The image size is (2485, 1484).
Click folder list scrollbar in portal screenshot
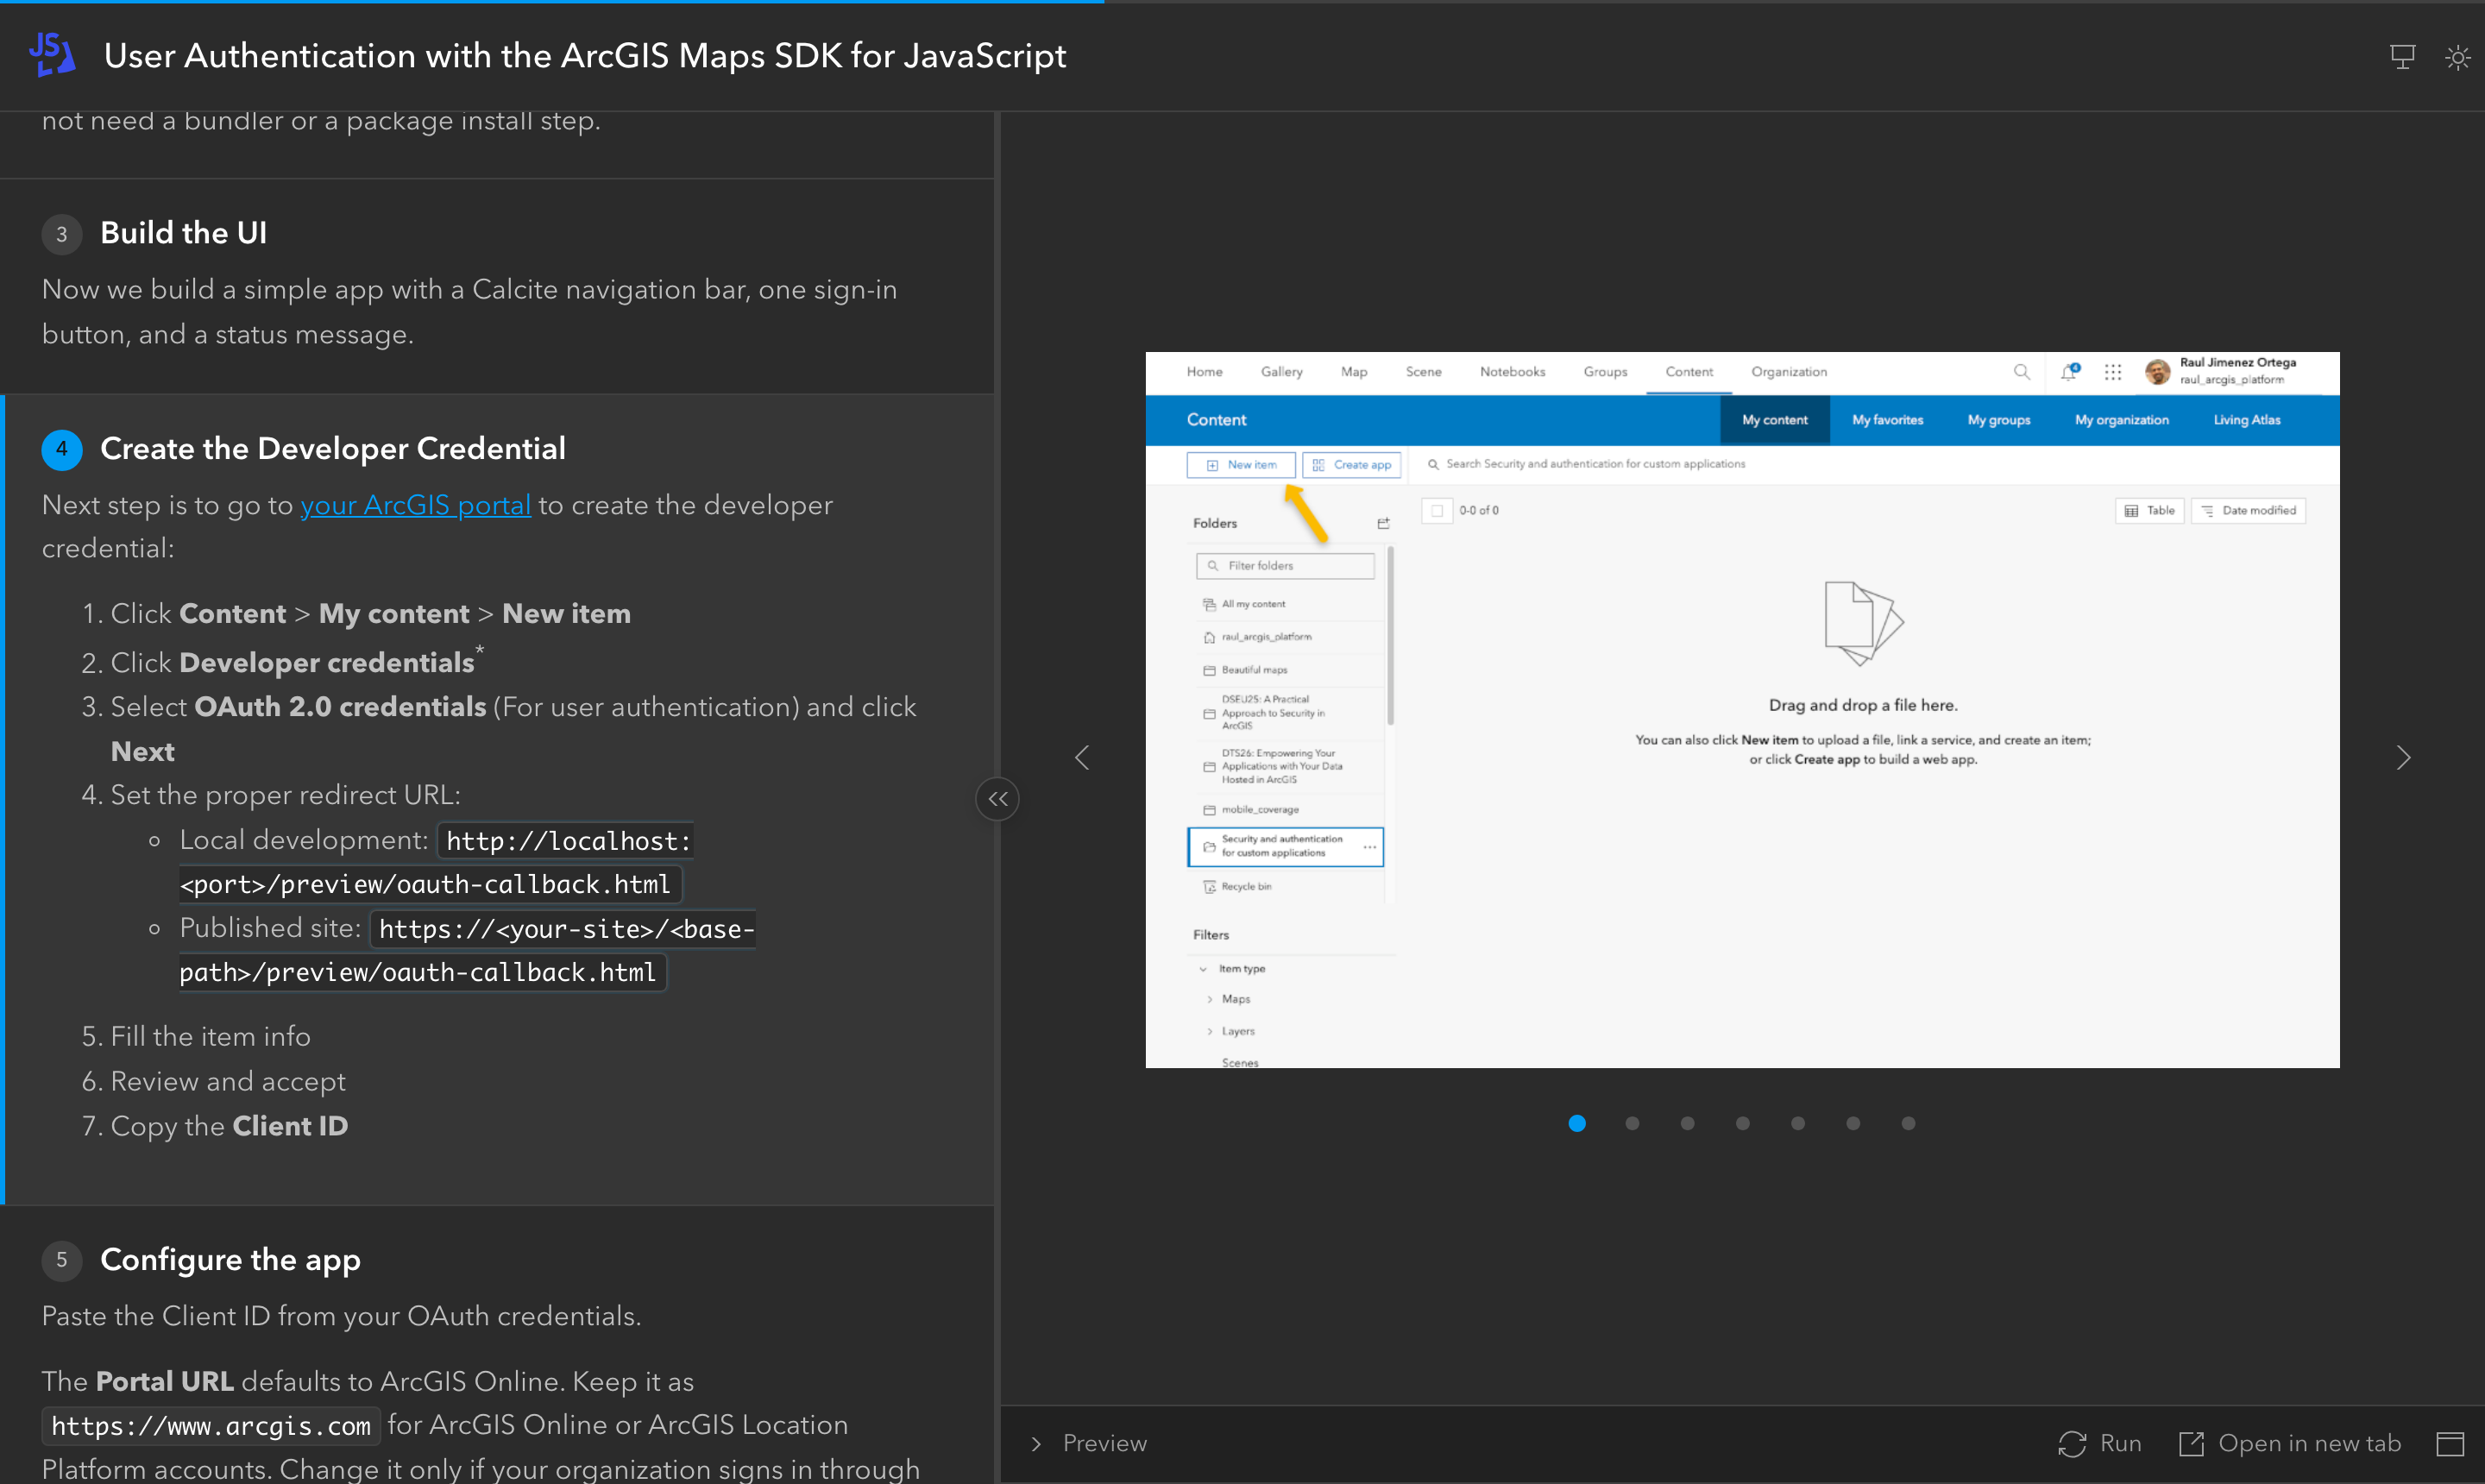1390,635
